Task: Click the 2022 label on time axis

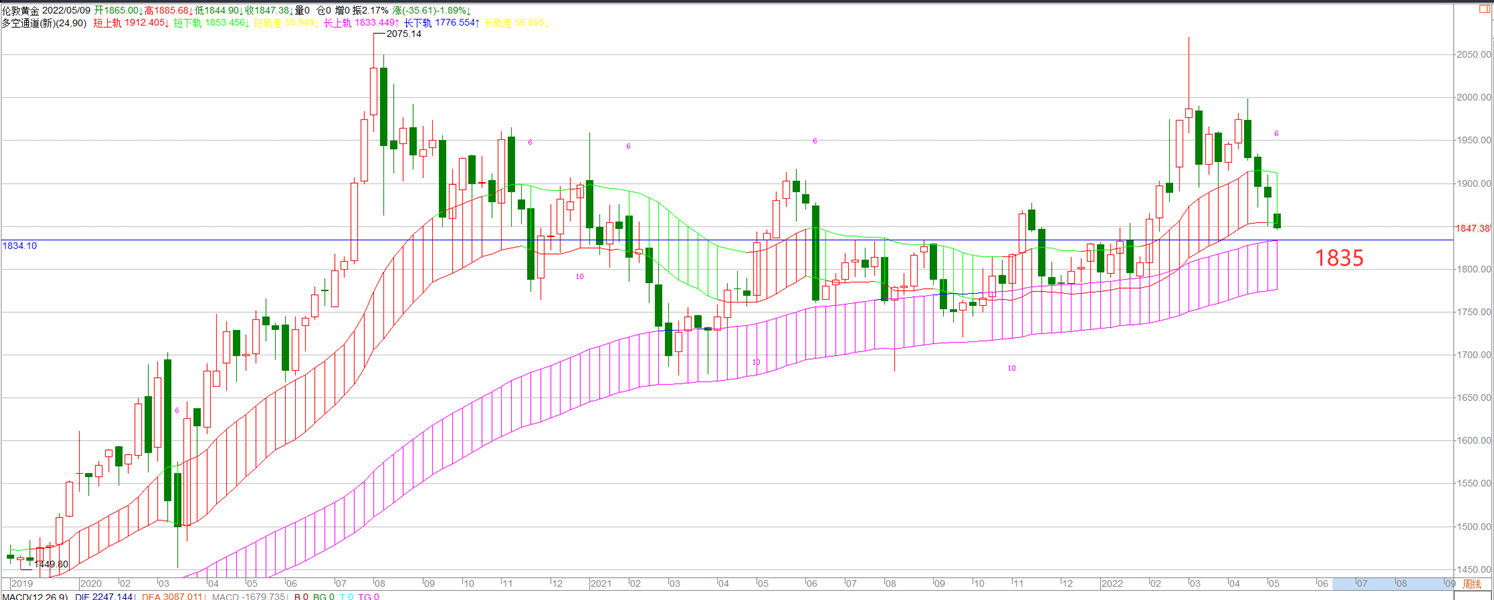Action: [x=1111, y=583]
